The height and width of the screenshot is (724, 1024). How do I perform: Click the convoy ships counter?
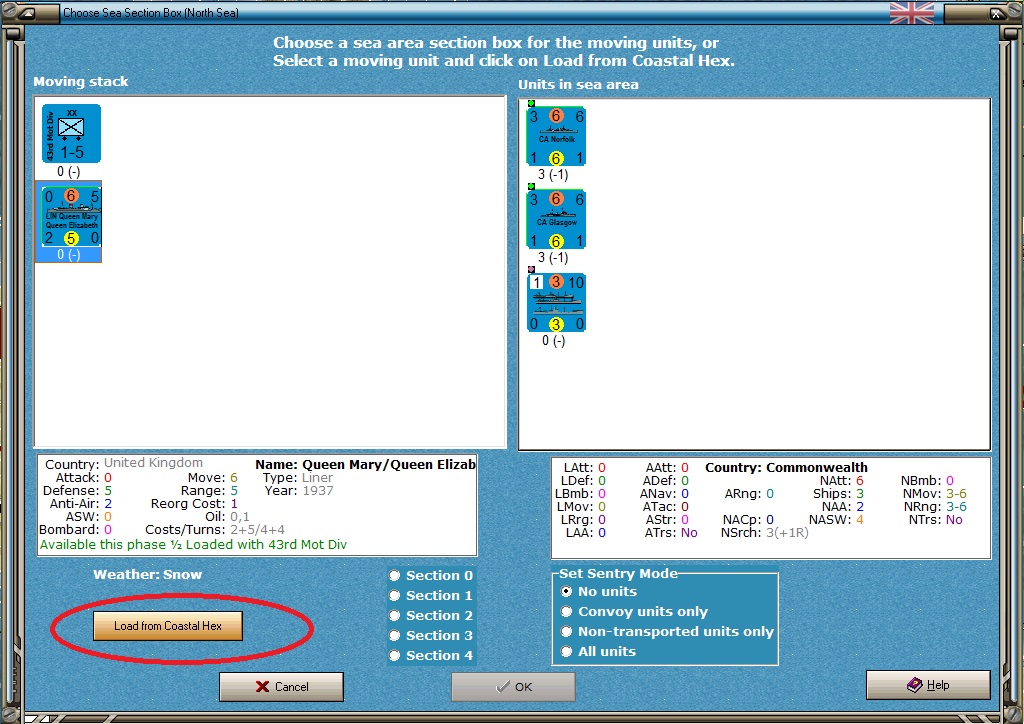(x=556, y=302)
